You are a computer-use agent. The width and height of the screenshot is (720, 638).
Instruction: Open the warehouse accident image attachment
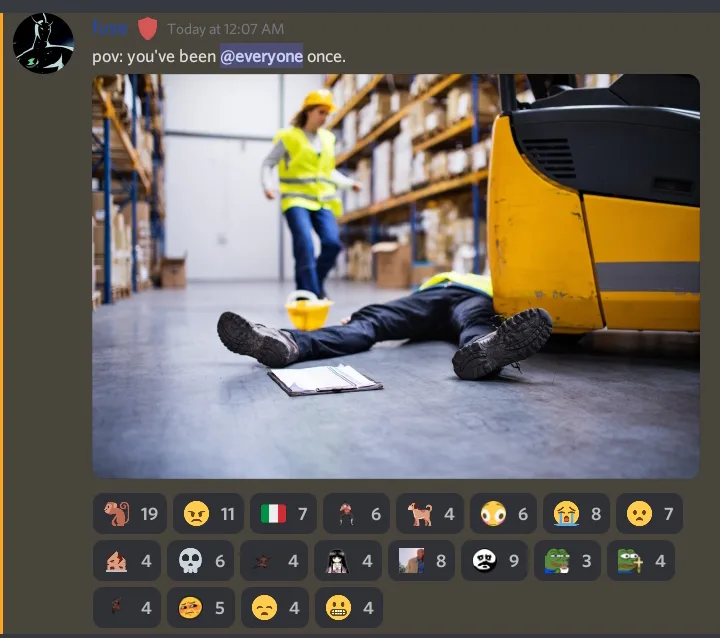396,276
